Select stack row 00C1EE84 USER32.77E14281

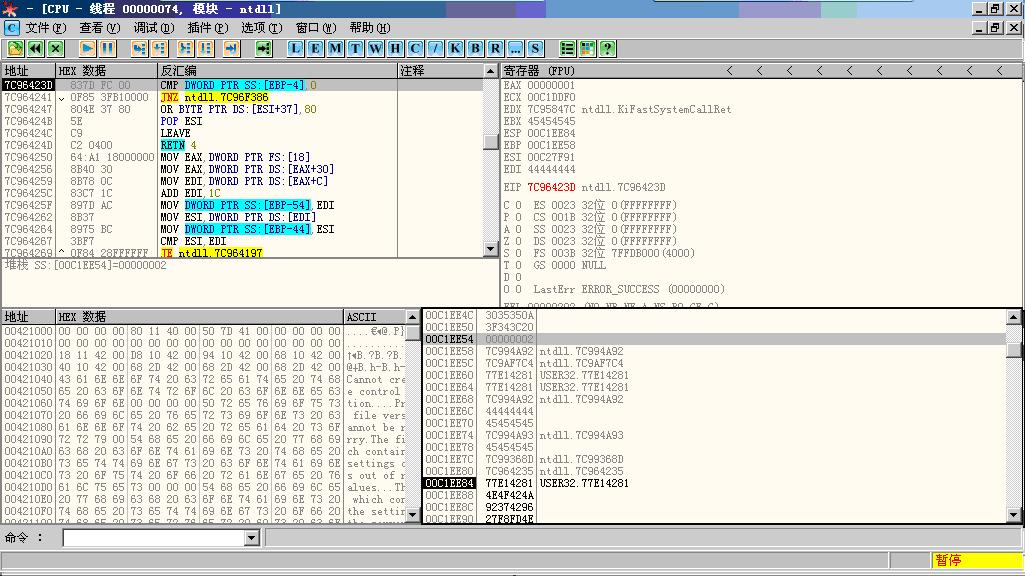[714, 483]
